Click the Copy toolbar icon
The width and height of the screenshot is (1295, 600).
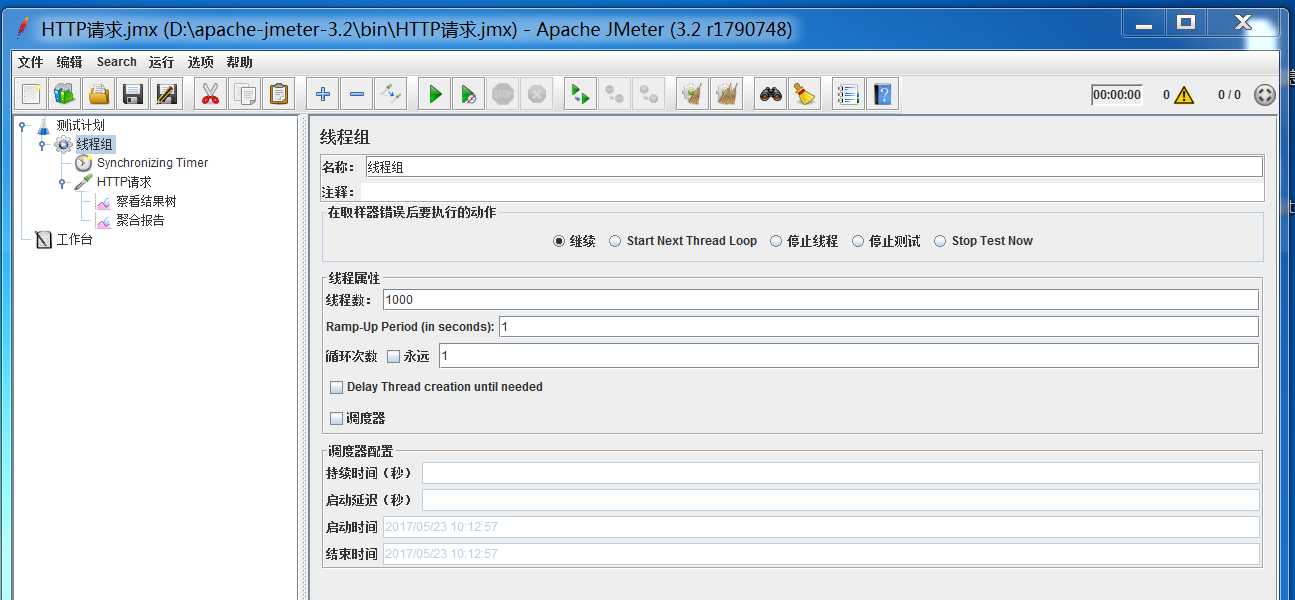tap(244, 95)
